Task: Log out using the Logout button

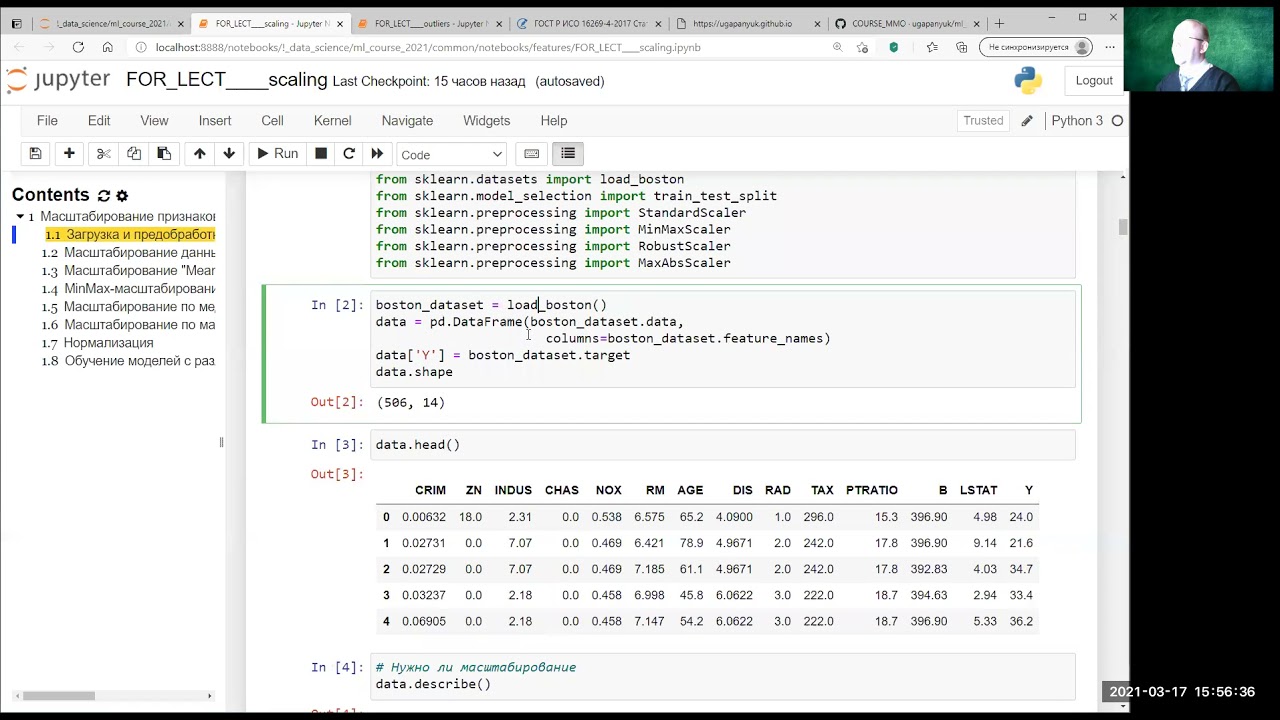Action: pyautogui.click(x=1094, y=81)
